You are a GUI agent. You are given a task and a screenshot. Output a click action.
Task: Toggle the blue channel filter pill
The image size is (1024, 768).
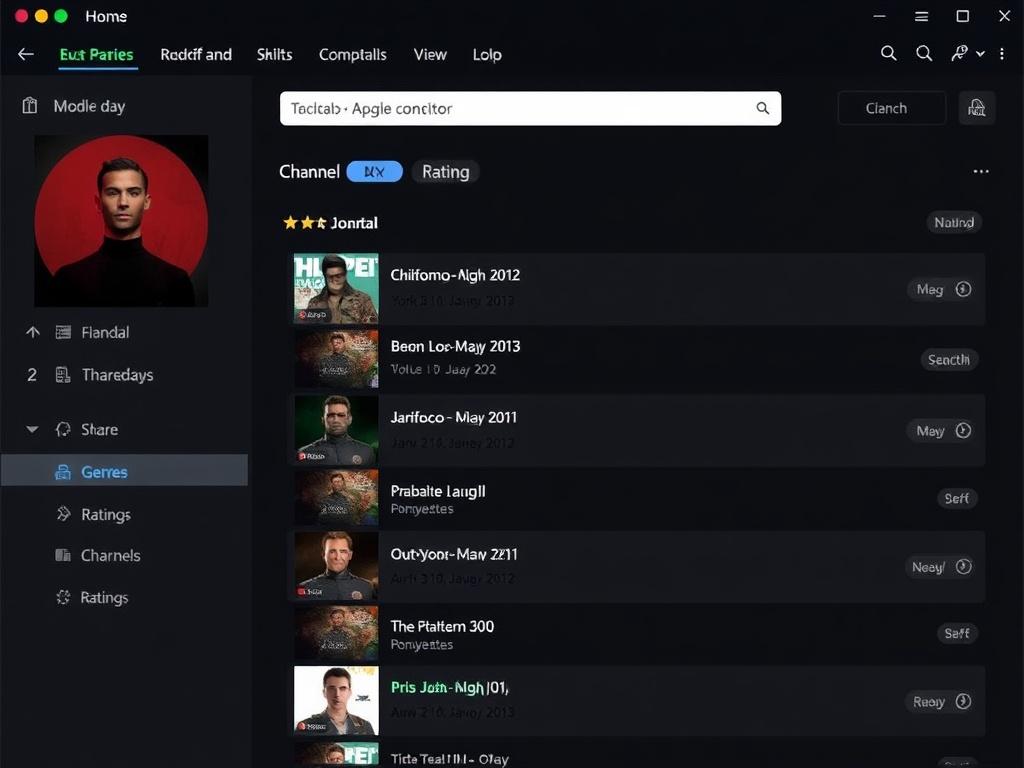[x=374, y=172]
